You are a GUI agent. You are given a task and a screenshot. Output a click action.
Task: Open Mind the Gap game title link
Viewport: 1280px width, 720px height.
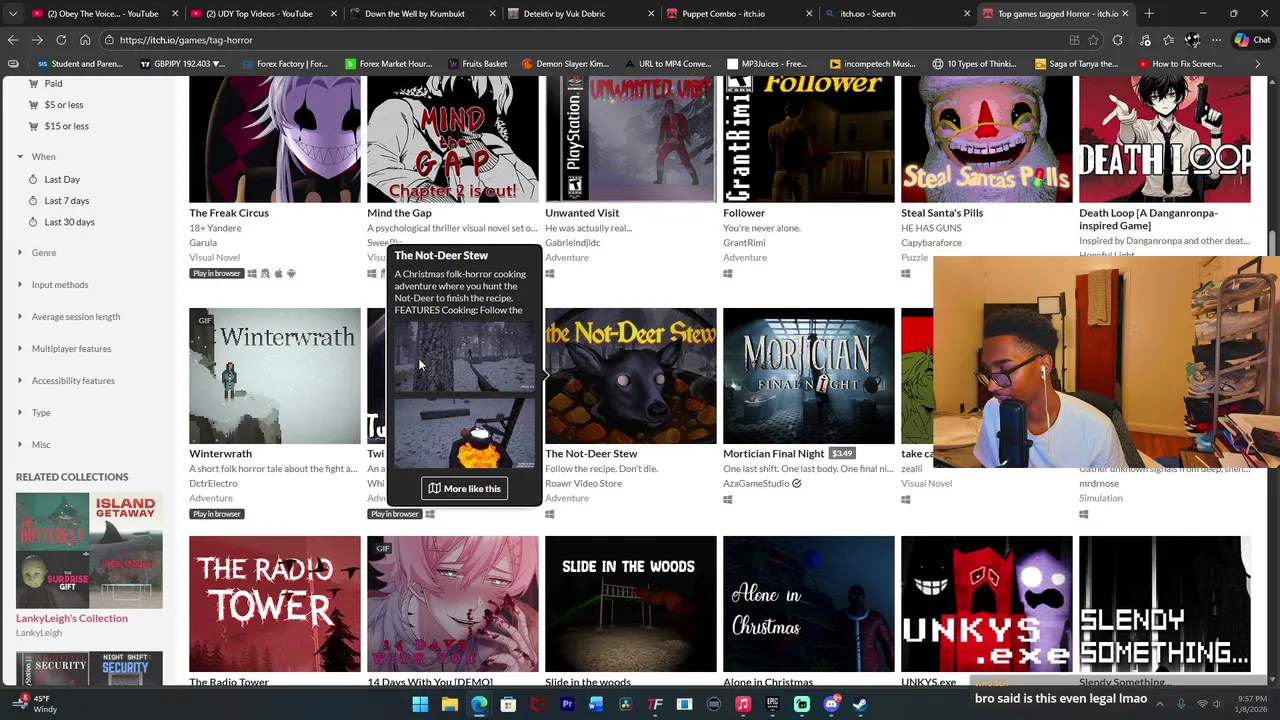(399, 213)
